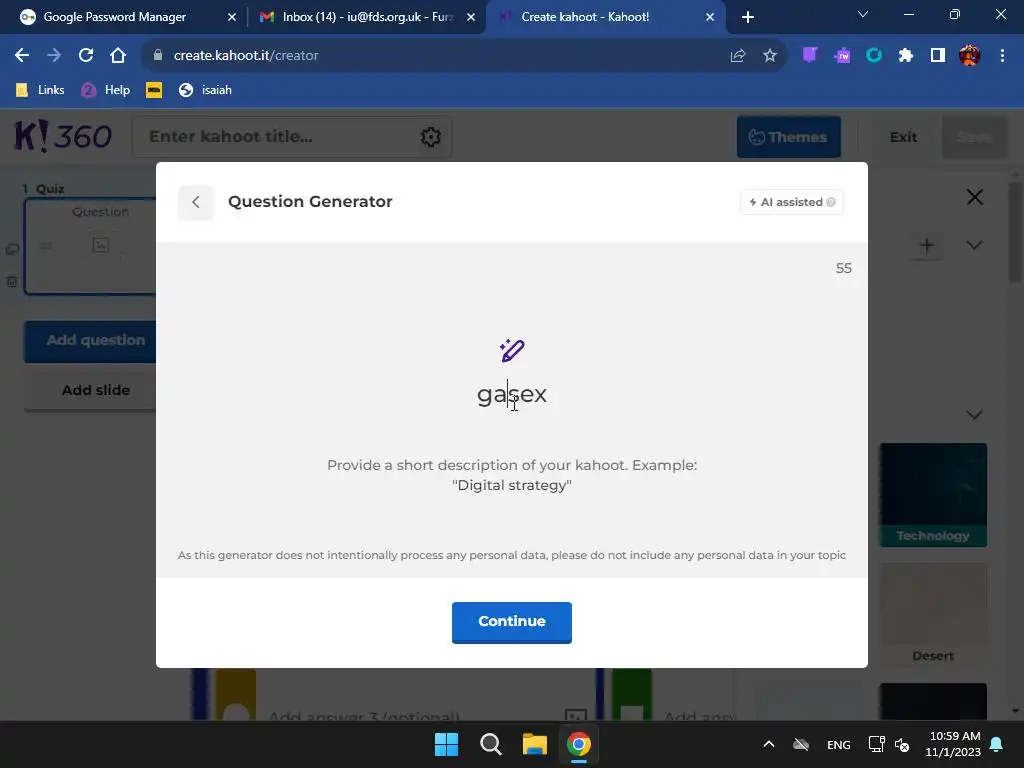The width and height of the screenshot is (1024, 768).
Task: Click the AI assisted badge
Action: (792, 202)
